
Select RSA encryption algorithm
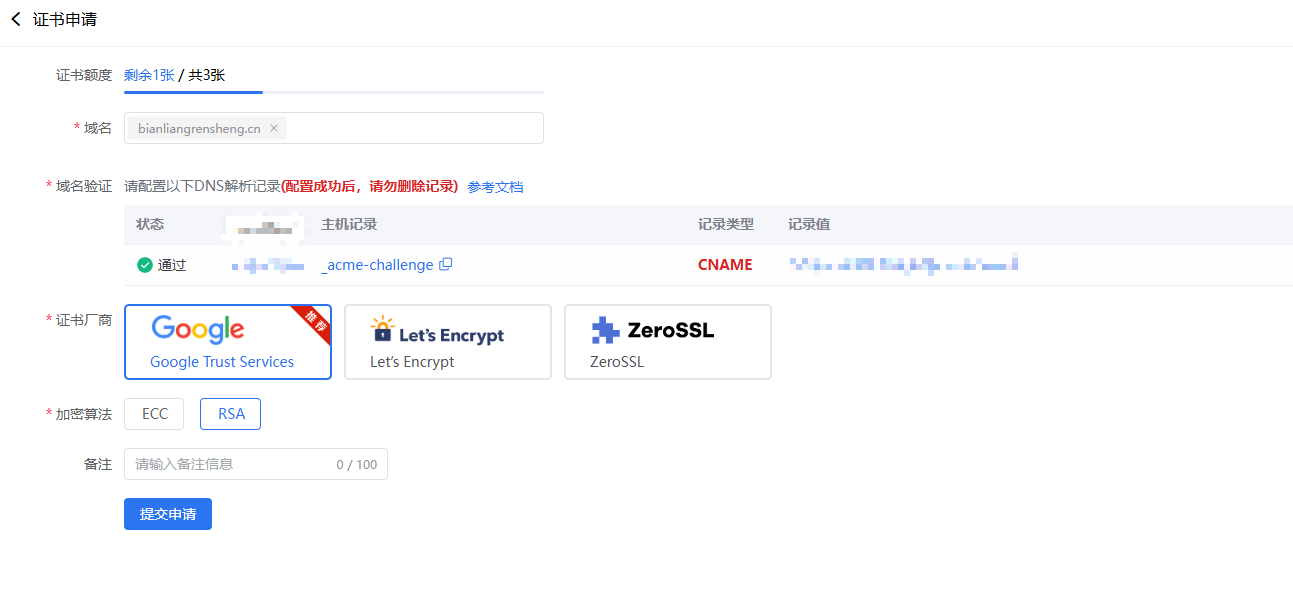[x=231, y=414]
